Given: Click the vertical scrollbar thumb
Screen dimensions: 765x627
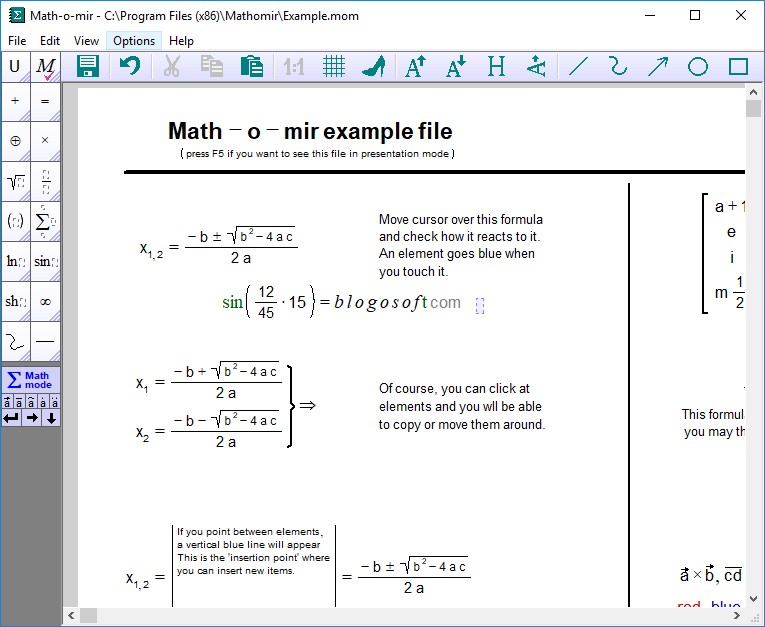Looking at the screenshot, I should click(x=753, y=108).
